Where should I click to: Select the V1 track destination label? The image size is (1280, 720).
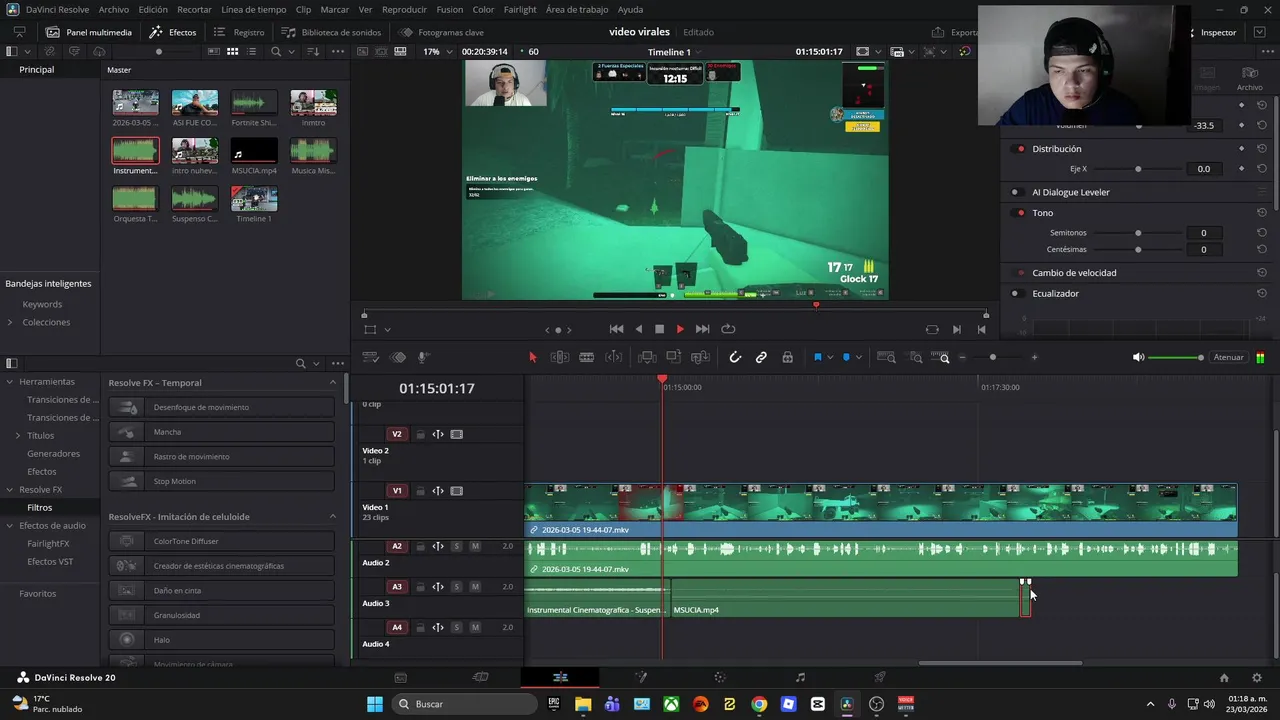[397, 491]
